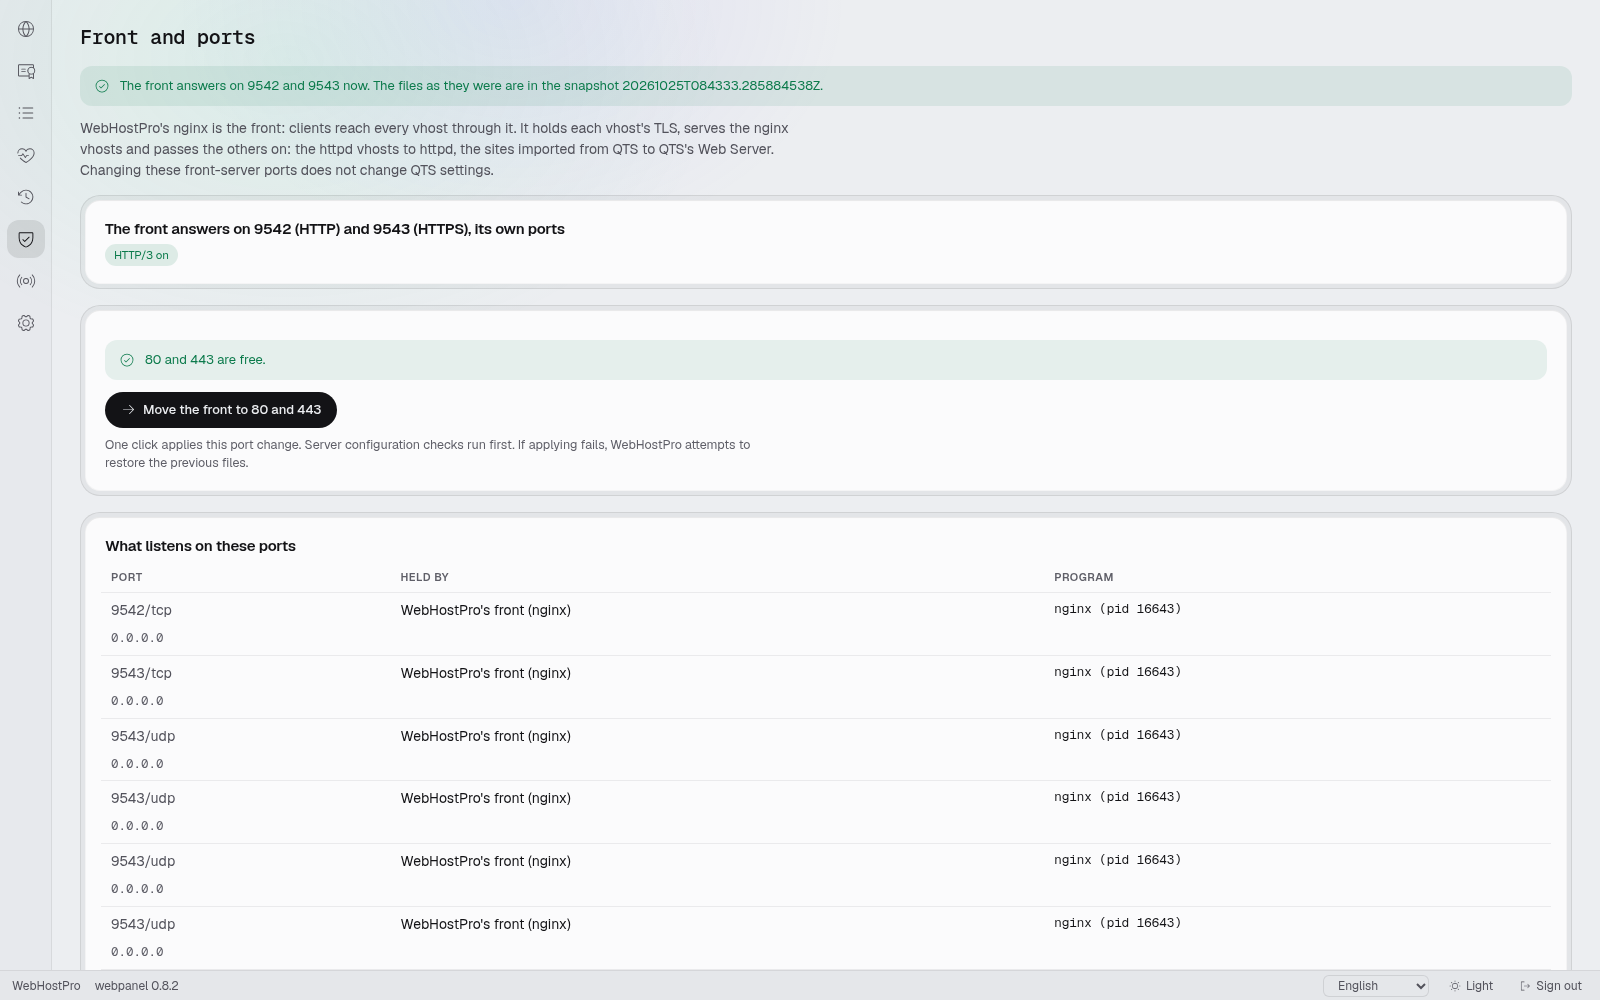Viewport: 1600px width, 1000px height.
Task: Move the front to 80 and 443
Action: [221, 410]
